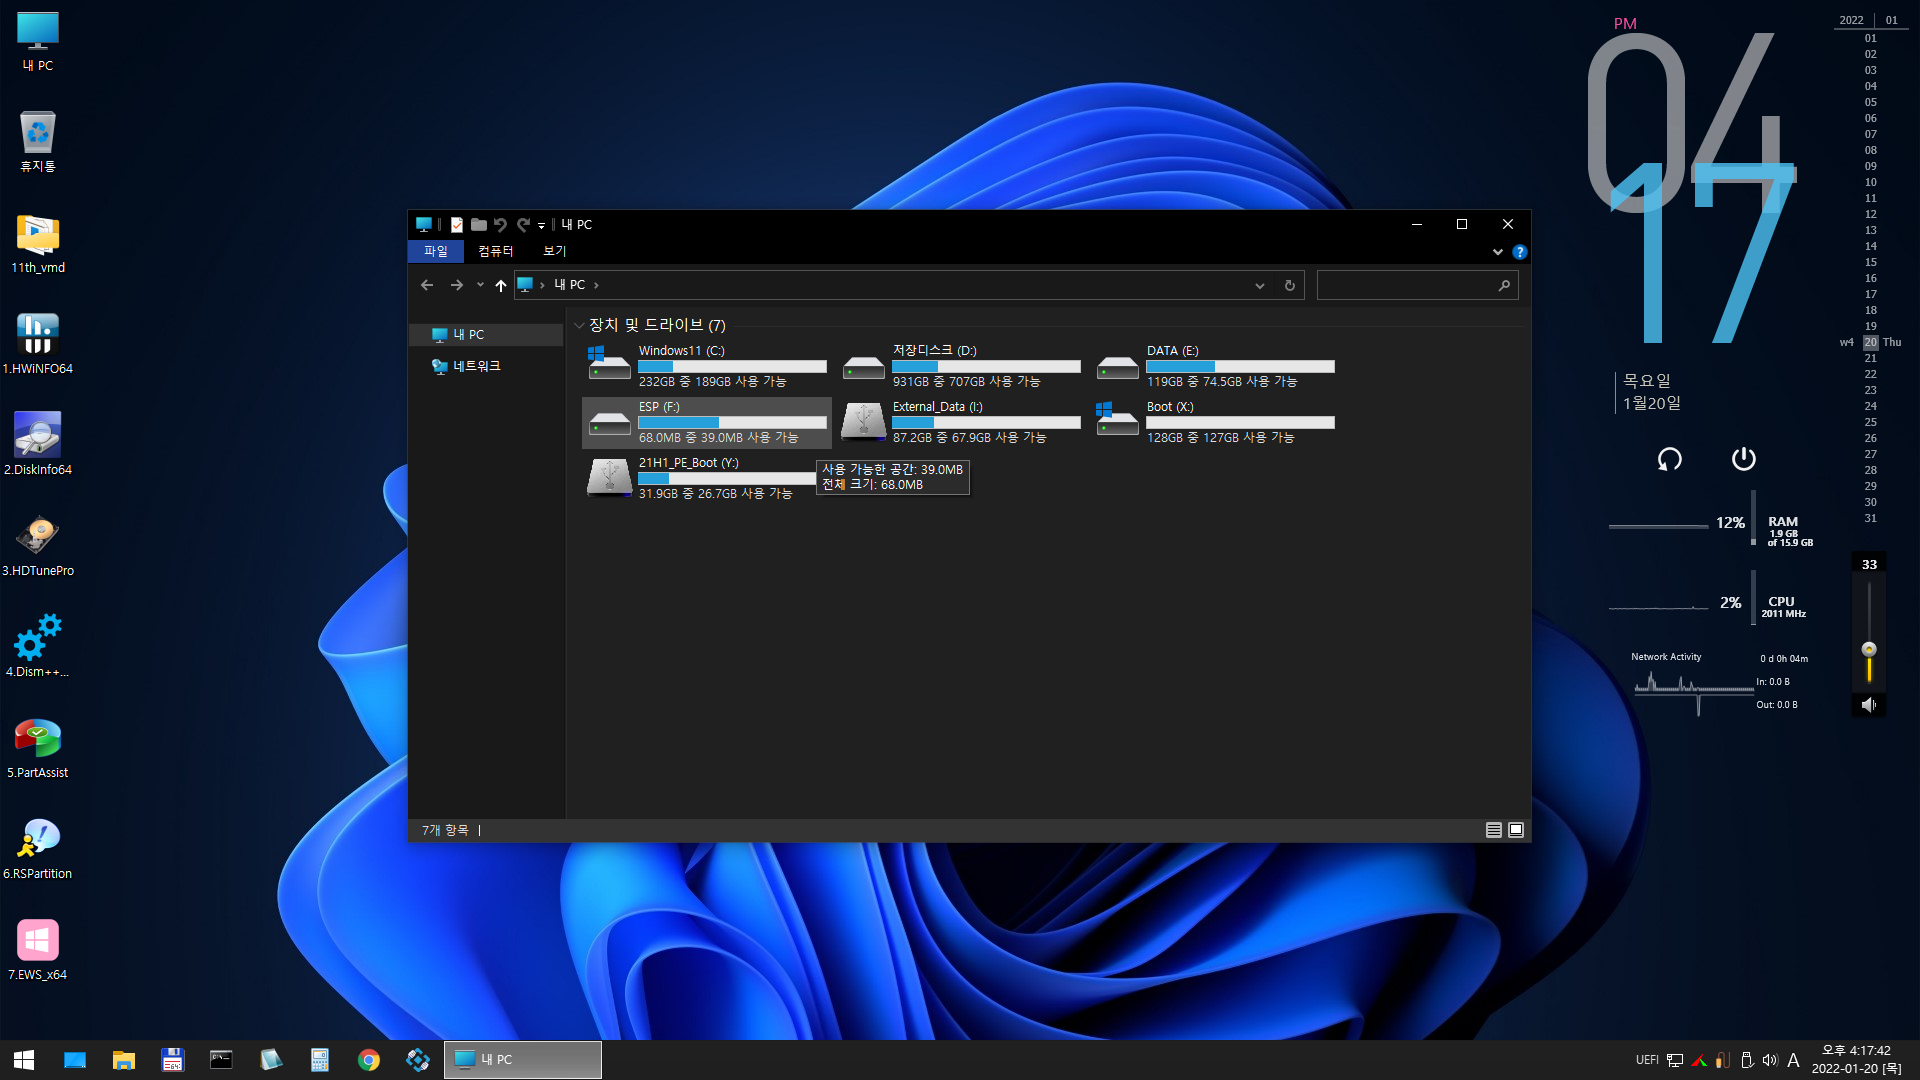
Task: Open the 11th_vmd desktop shortcut
Action: [x=38, y=243]
